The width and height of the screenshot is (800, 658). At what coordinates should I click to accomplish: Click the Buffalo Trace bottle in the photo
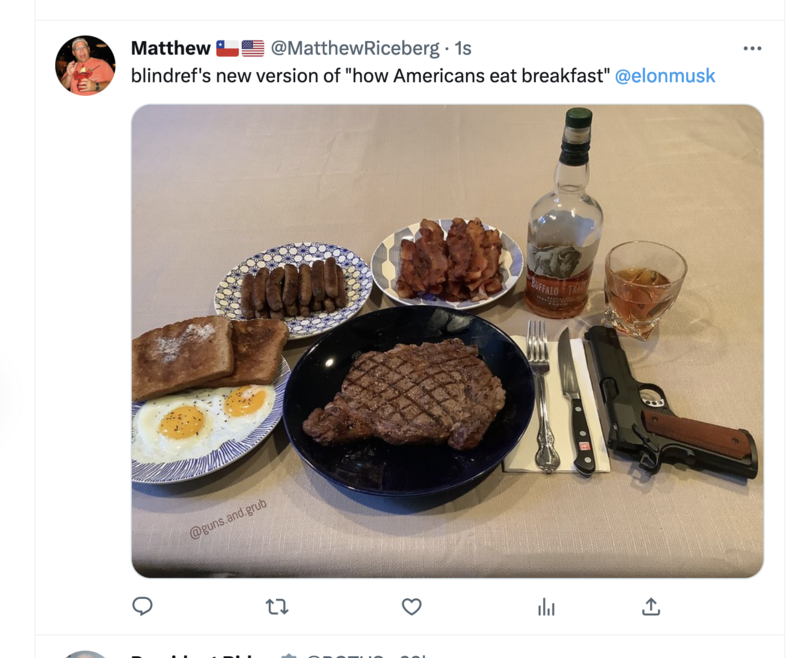click(x=564, y=213)
